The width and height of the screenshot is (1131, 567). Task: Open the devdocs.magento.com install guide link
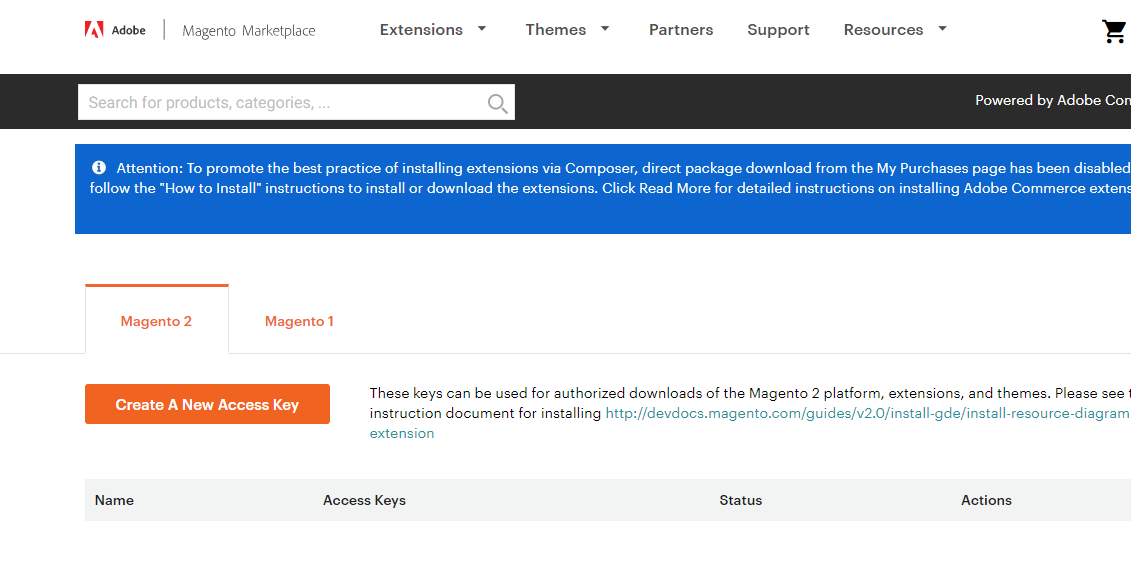[868, 413]
